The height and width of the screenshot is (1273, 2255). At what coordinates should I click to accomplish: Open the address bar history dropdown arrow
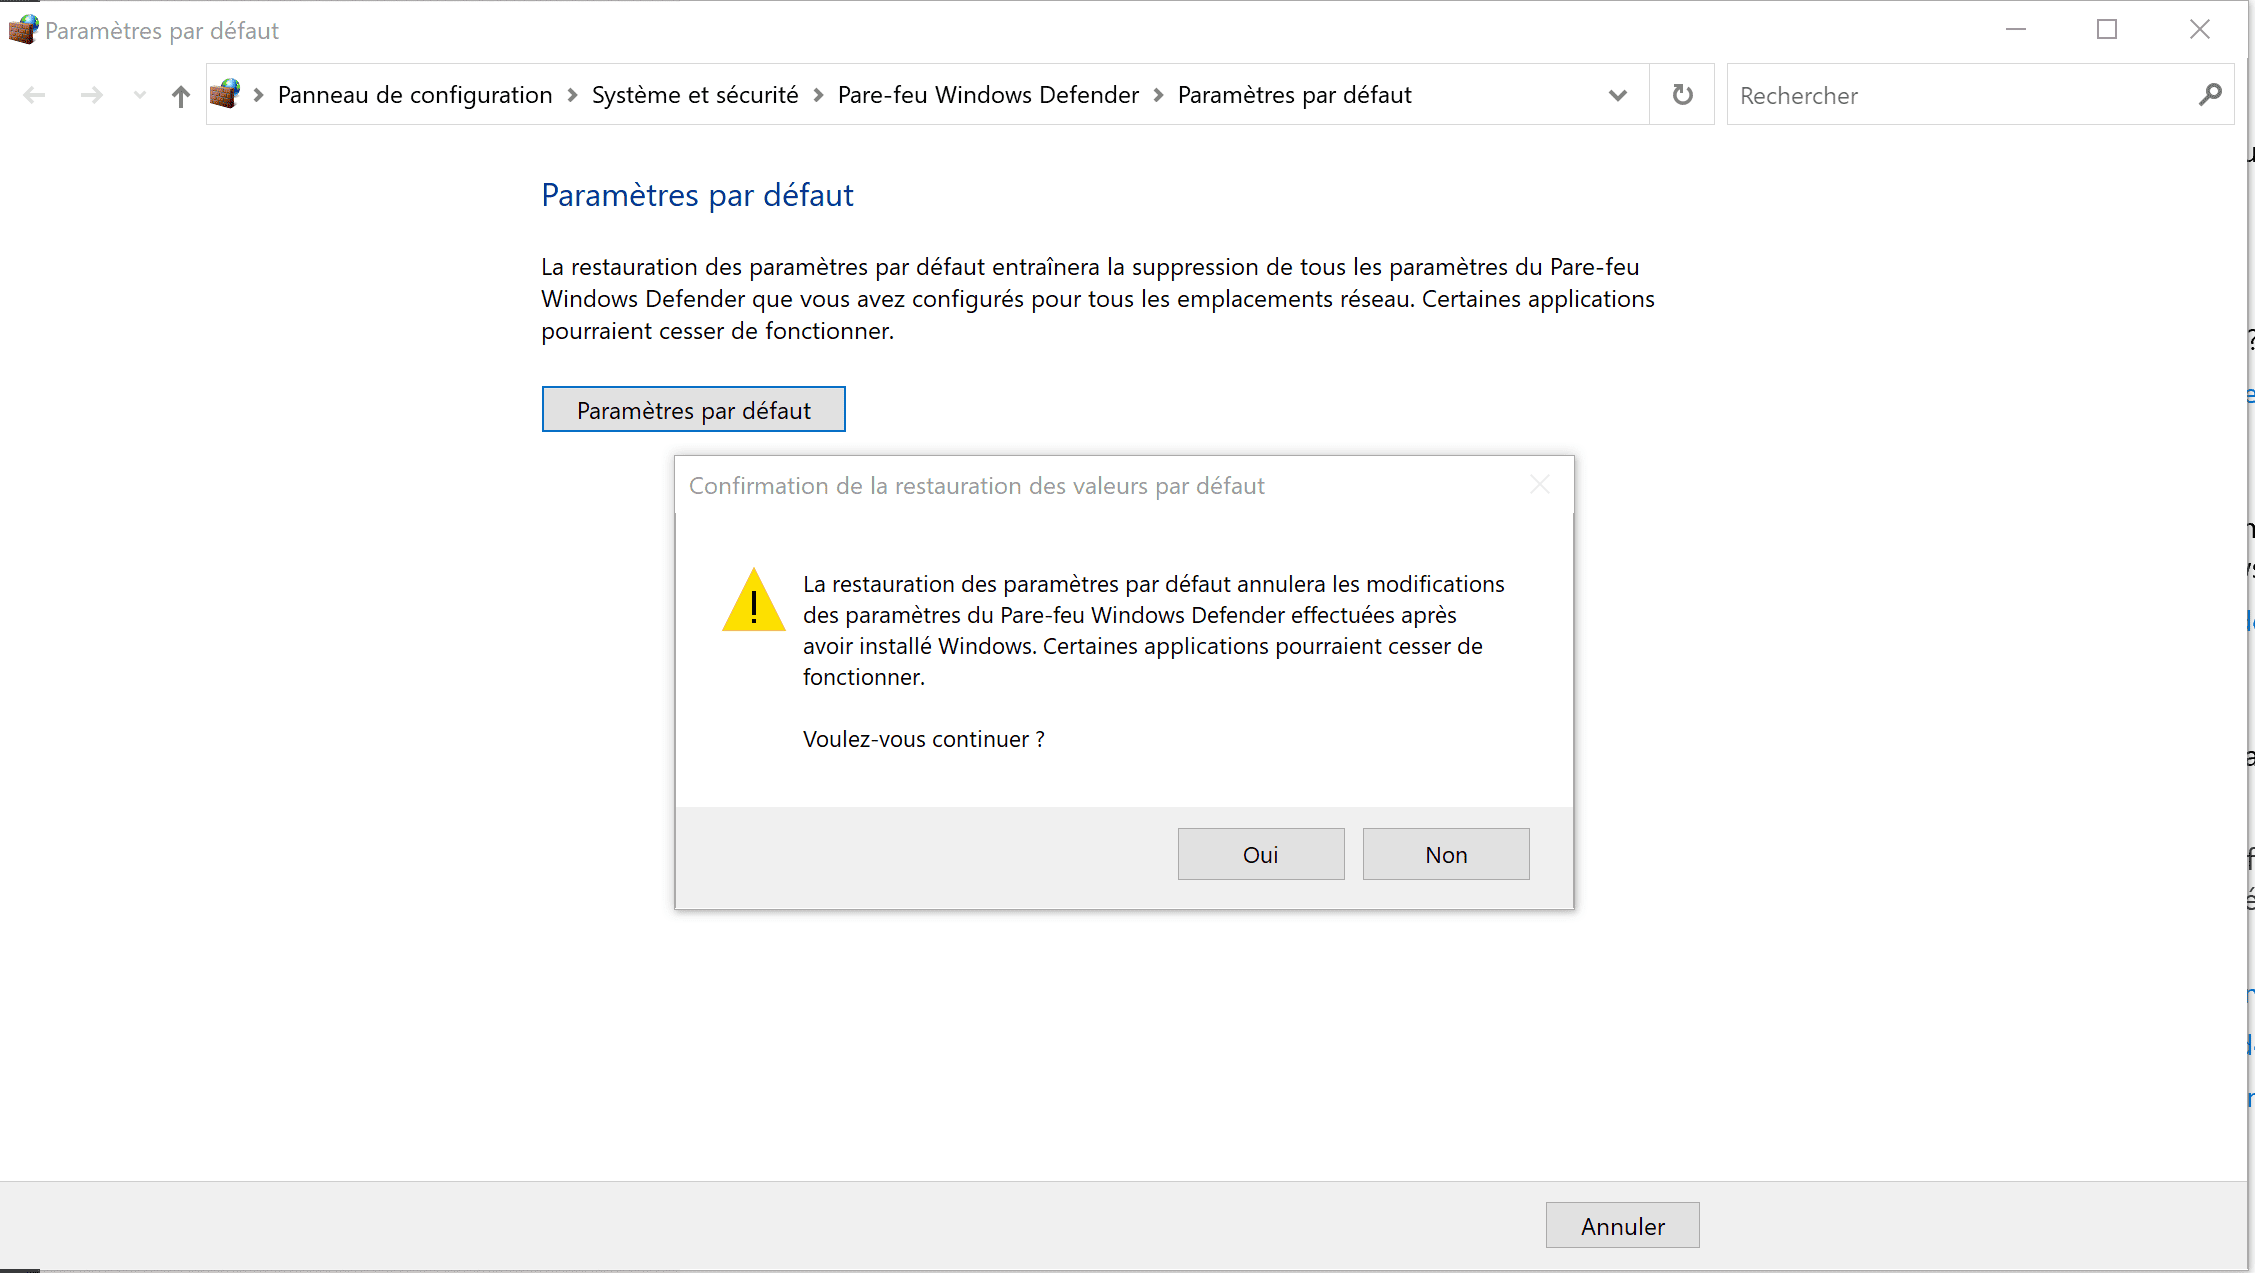pos(1617,94)
